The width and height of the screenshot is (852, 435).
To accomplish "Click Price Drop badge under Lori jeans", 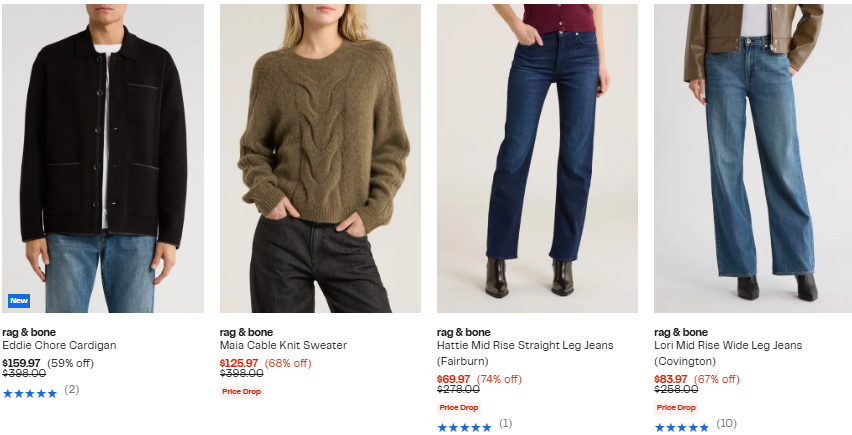I will click(676, 408).
